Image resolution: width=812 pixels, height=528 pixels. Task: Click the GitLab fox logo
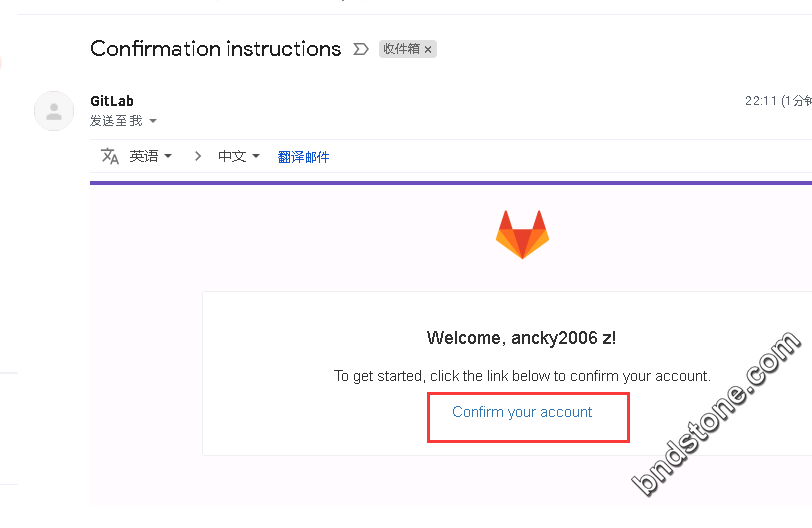(523, 234)
